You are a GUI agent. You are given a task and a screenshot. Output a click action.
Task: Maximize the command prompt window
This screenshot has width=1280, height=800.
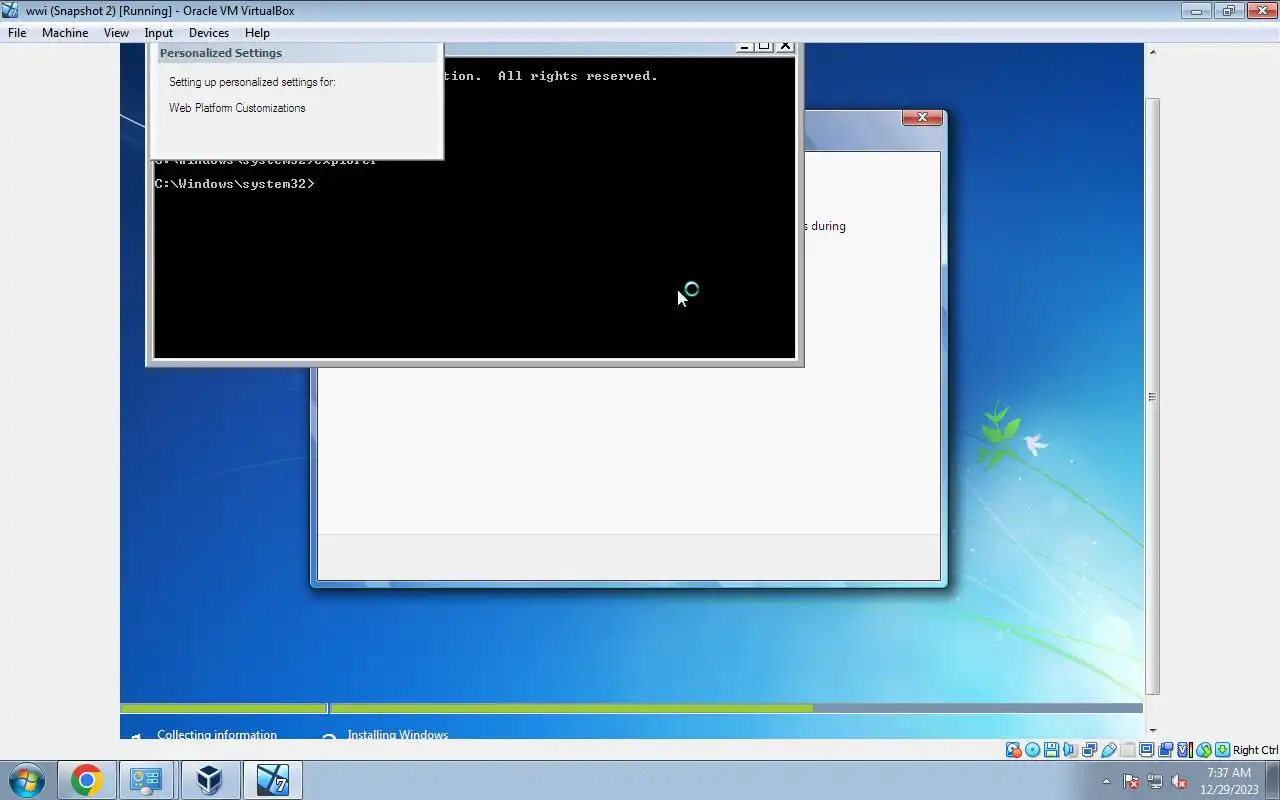764,46
